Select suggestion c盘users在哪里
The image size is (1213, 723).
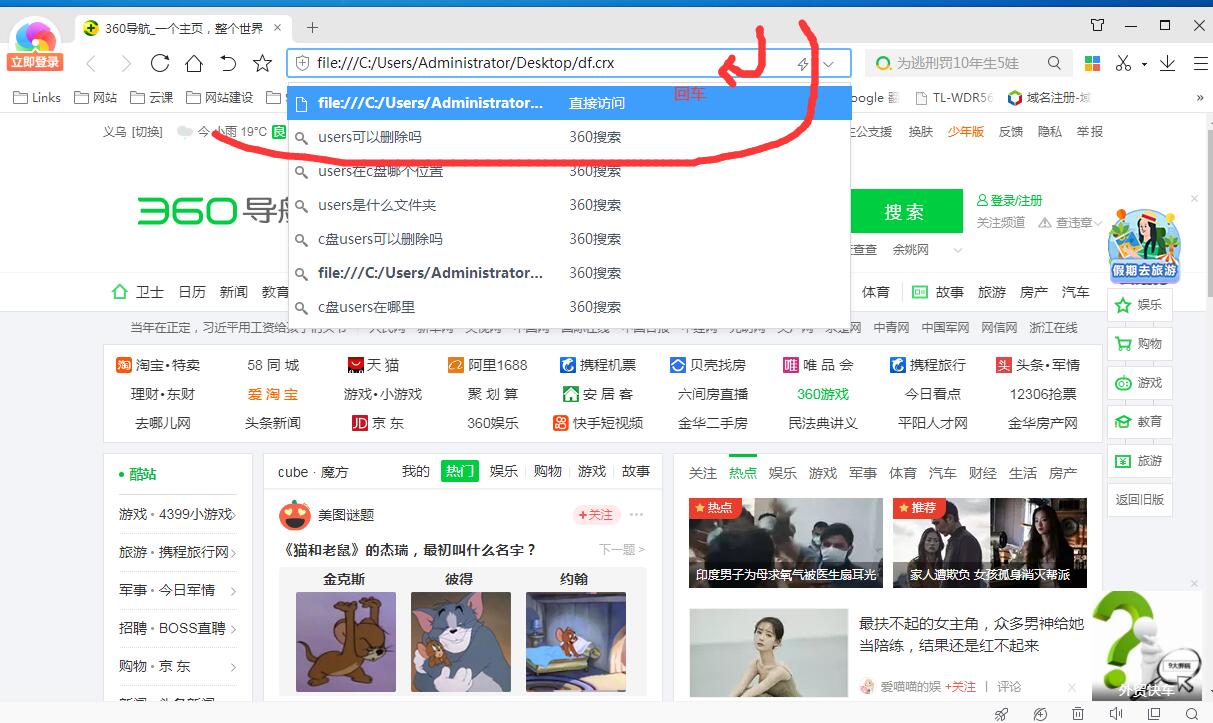569,307
